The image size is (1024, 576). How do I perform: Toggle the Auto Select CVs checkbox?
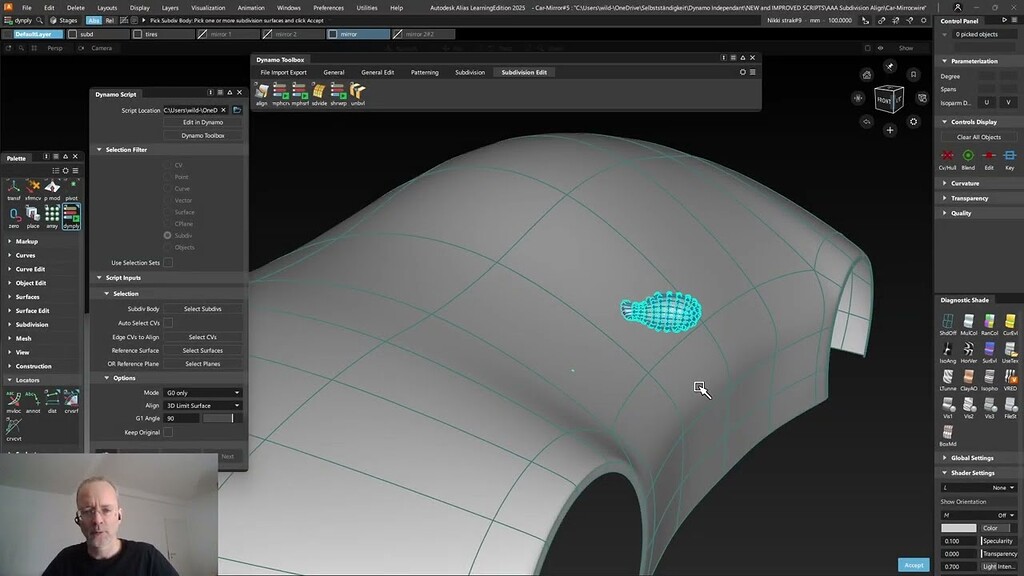[168, 323]
